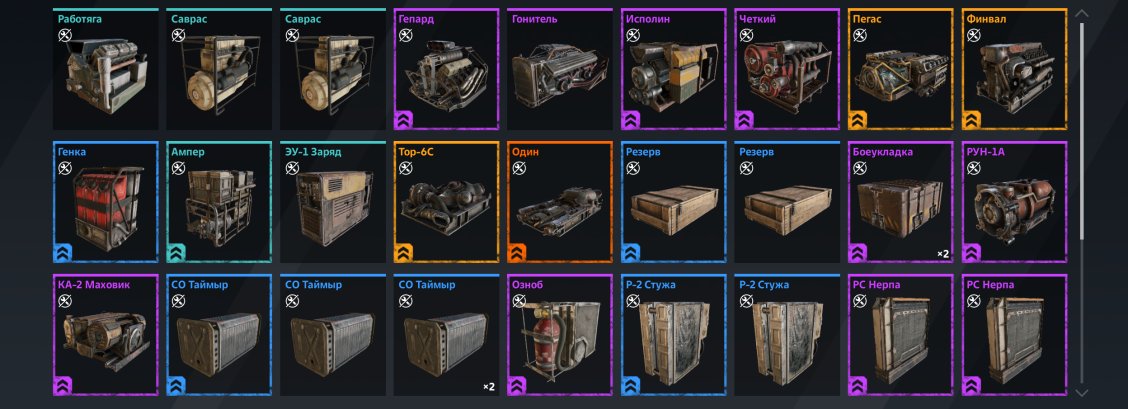Click the orange upgrade badge on Один
The height and width of the screenshot is (409, 1128).
click(x=518, y=253)
